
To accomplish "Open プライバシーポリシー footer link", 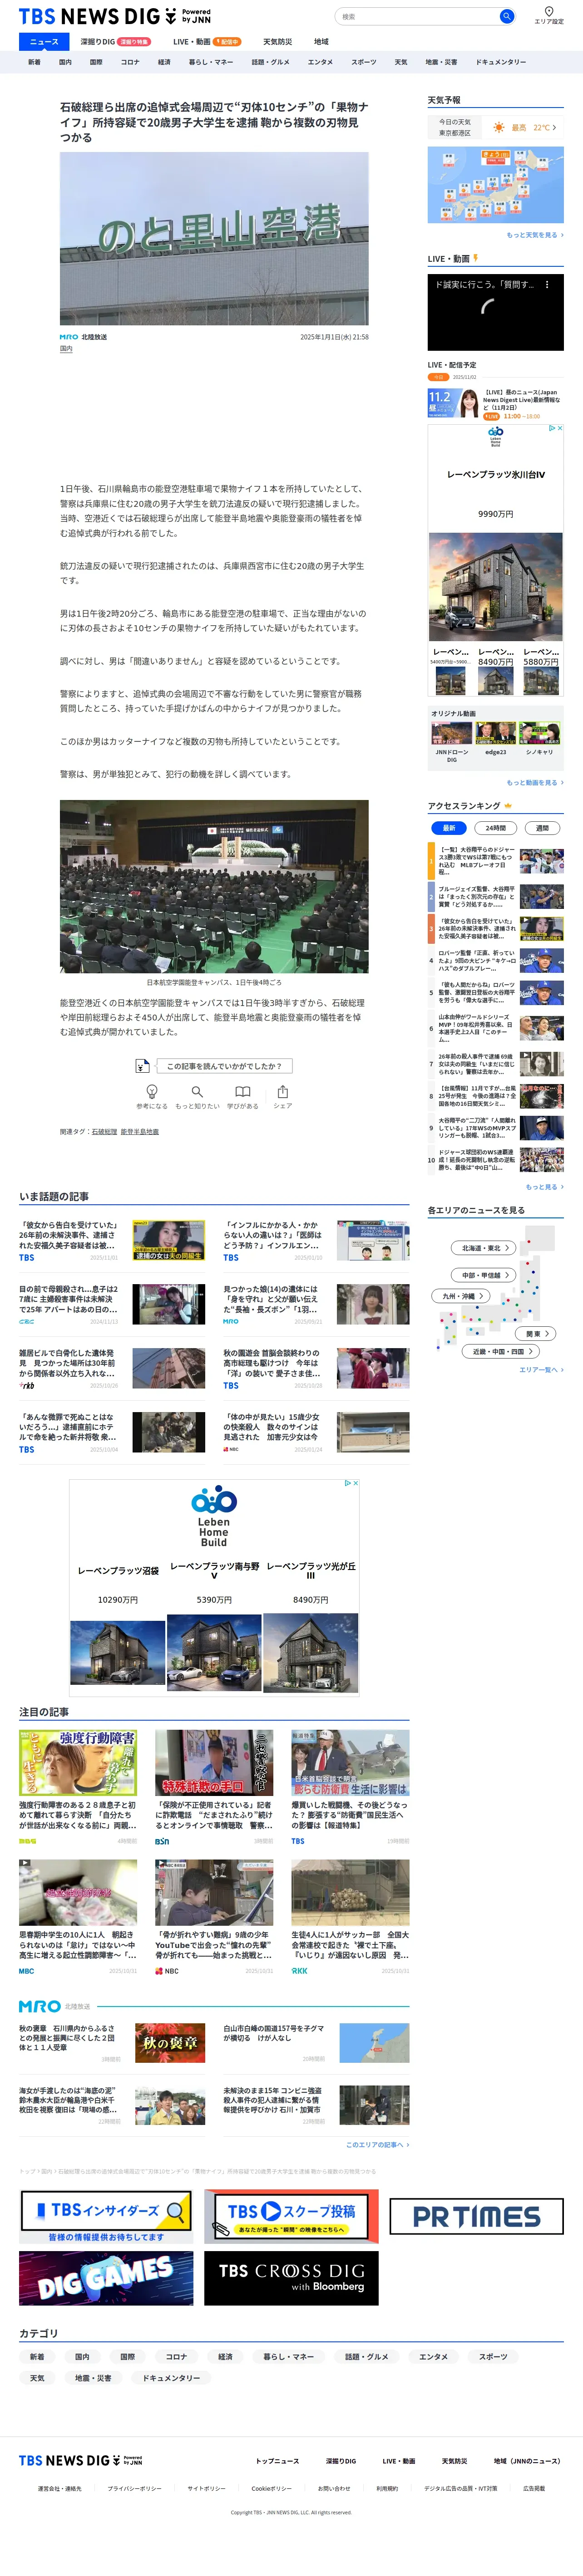I will click(x=134, y=2488).
